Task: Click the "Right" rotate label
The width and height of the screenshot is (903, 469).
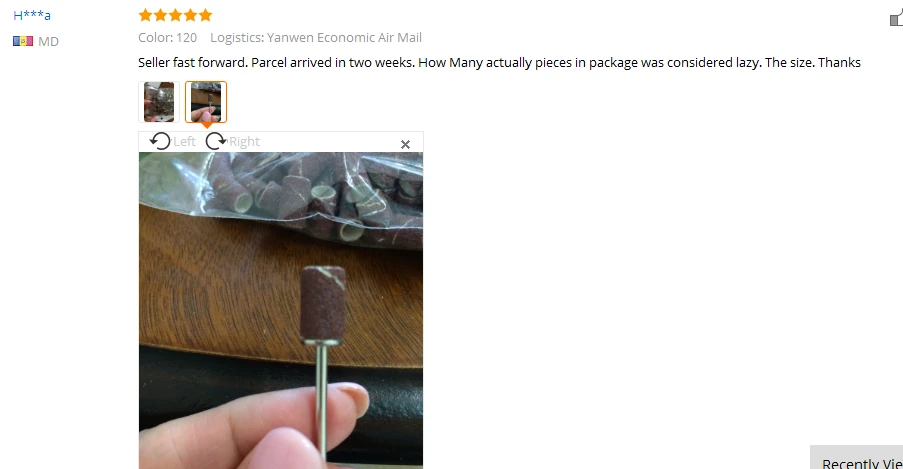Action: [x=244, y=142]
